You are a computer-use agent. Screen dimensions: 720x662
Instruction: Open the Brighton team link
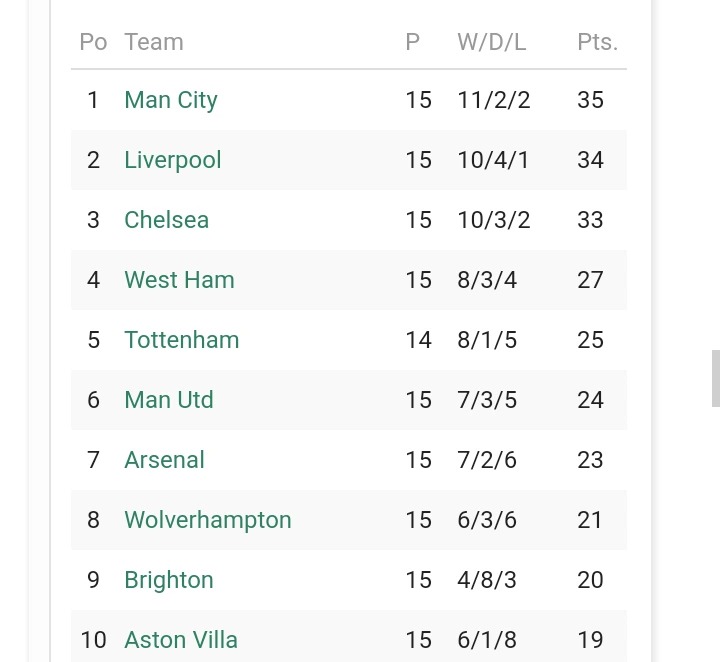[x=169, y=580]
